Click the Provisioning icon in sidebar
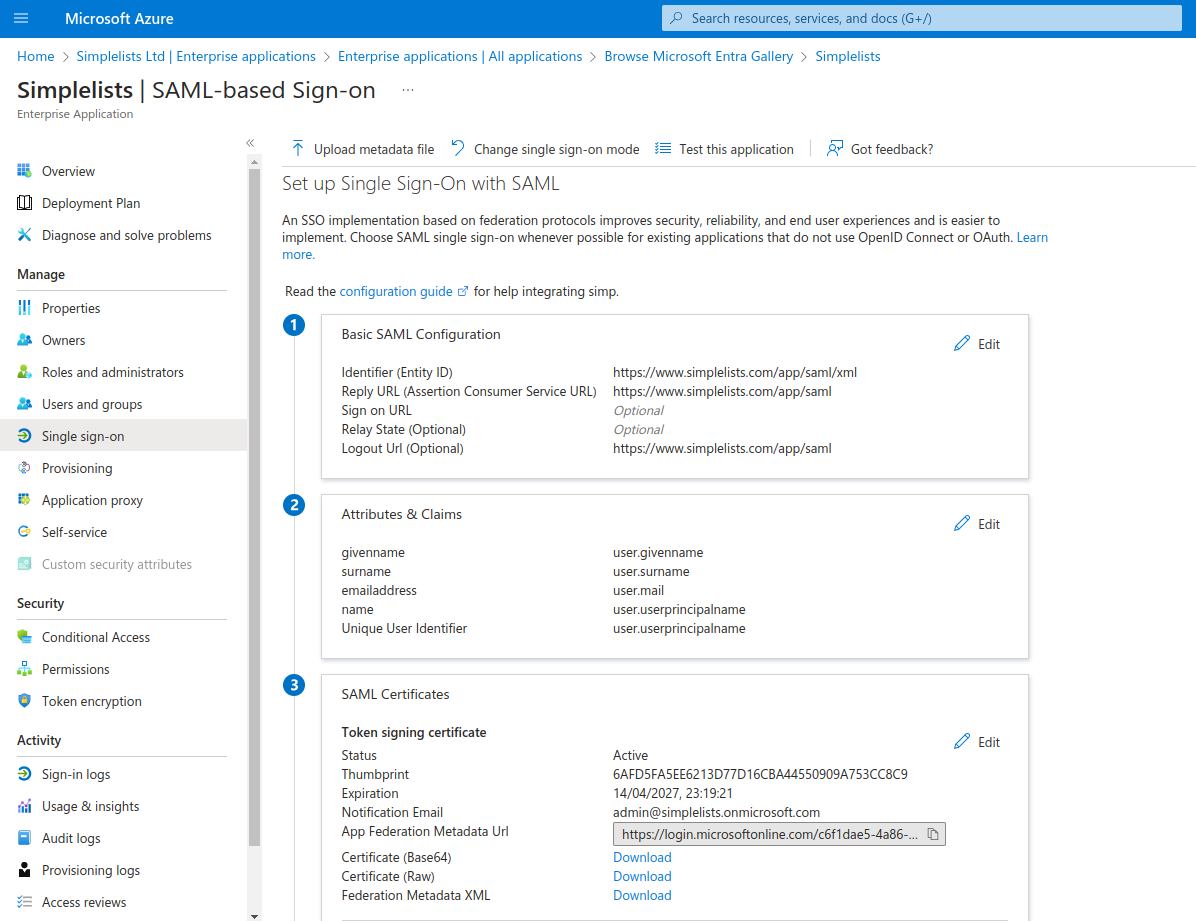Image resolution: width=1196 pixels, height=921 pixels. [x=24, y=468]
